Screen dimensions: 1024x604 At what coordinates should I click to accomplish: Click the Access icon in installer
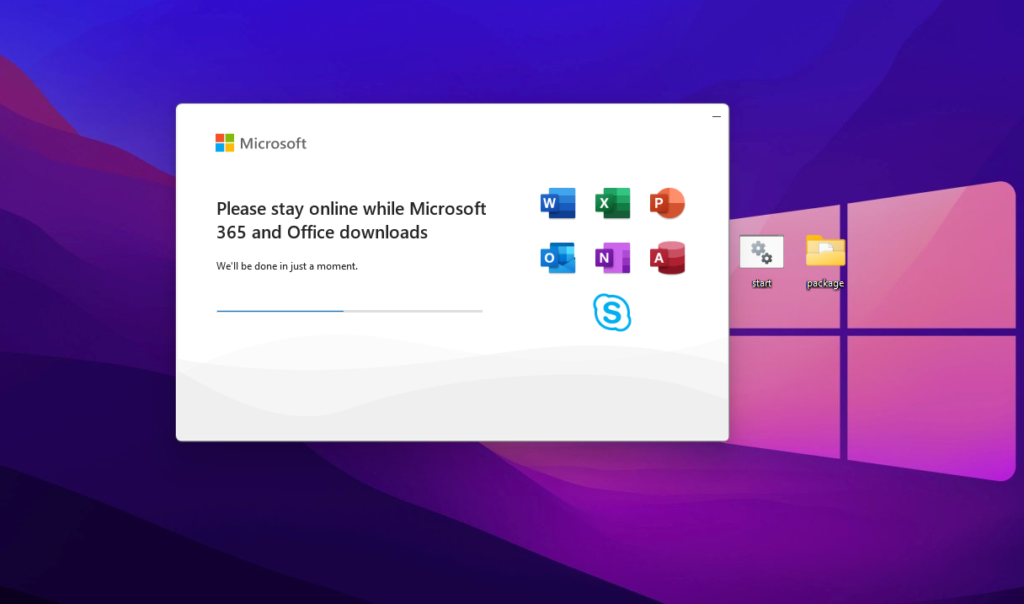point(667,258)
